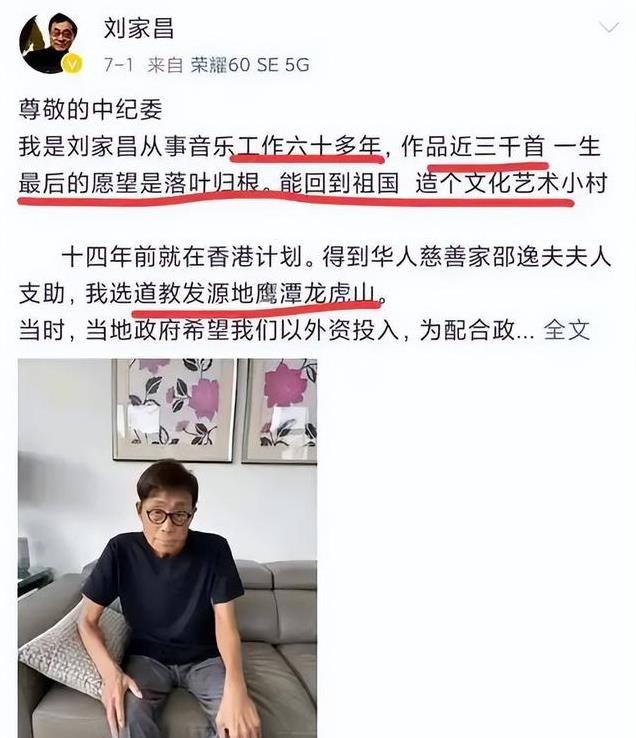This screenshot has height=738, width=636.
Task: Click the underlined text 道教发源地鹰潭龙虎山
Action: (x=256, y=294)
